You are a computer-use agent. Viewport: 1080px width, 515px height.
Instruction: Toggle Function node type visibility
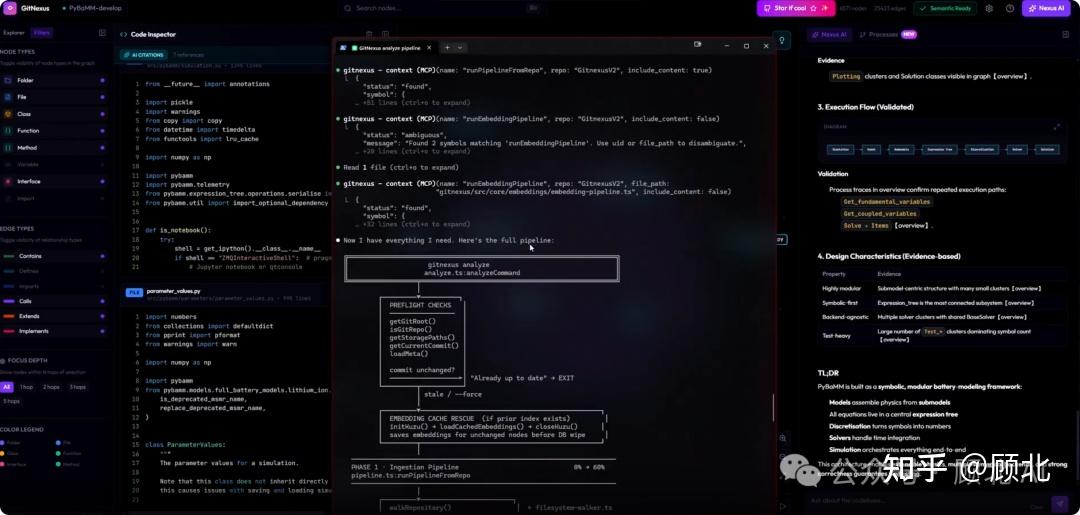54,131
